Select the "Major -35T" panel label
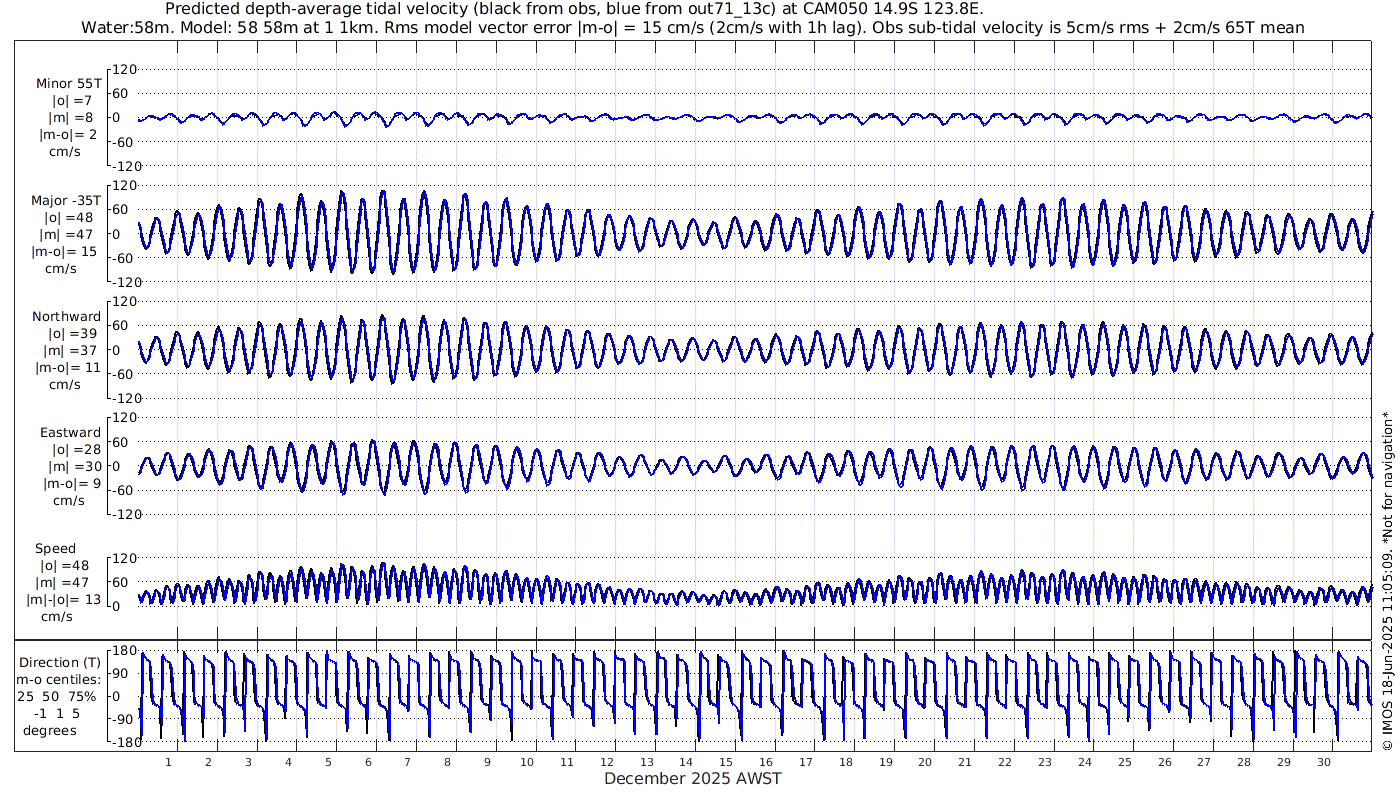The width and height of the screenshot is (1400, 800). (x=66, y=200)
